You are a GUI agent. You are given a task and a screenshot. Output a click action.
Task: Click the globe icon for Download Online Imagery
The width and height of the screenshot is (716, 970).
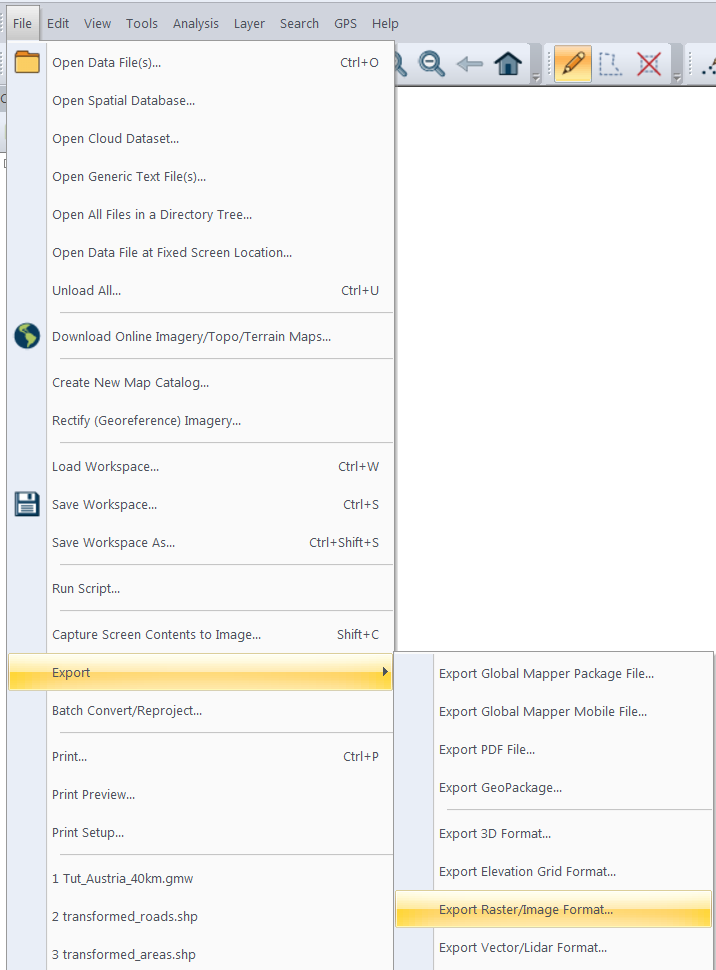[27, 336]
